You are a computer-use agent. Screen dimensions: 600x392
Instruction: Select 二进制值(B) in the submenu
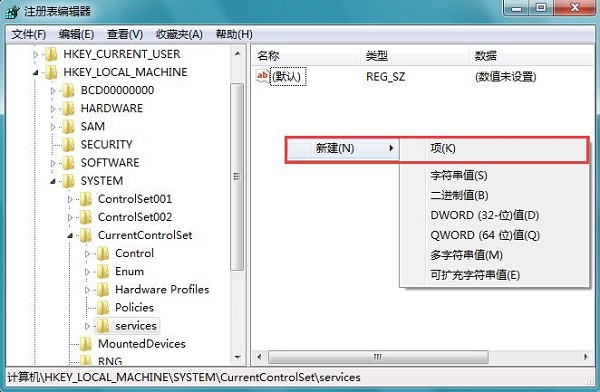(x=494, y=196)
